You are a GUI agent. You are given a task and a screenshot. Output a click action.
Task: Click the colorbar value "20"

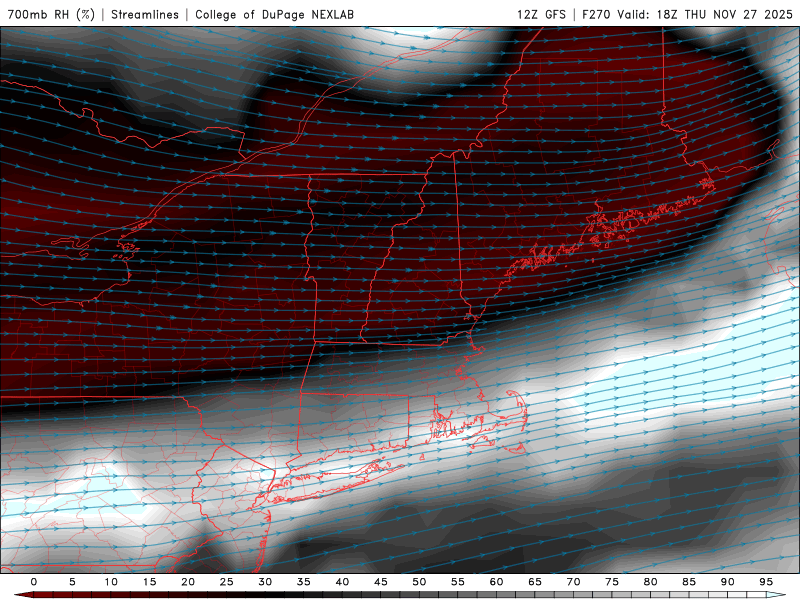point(188,582)
